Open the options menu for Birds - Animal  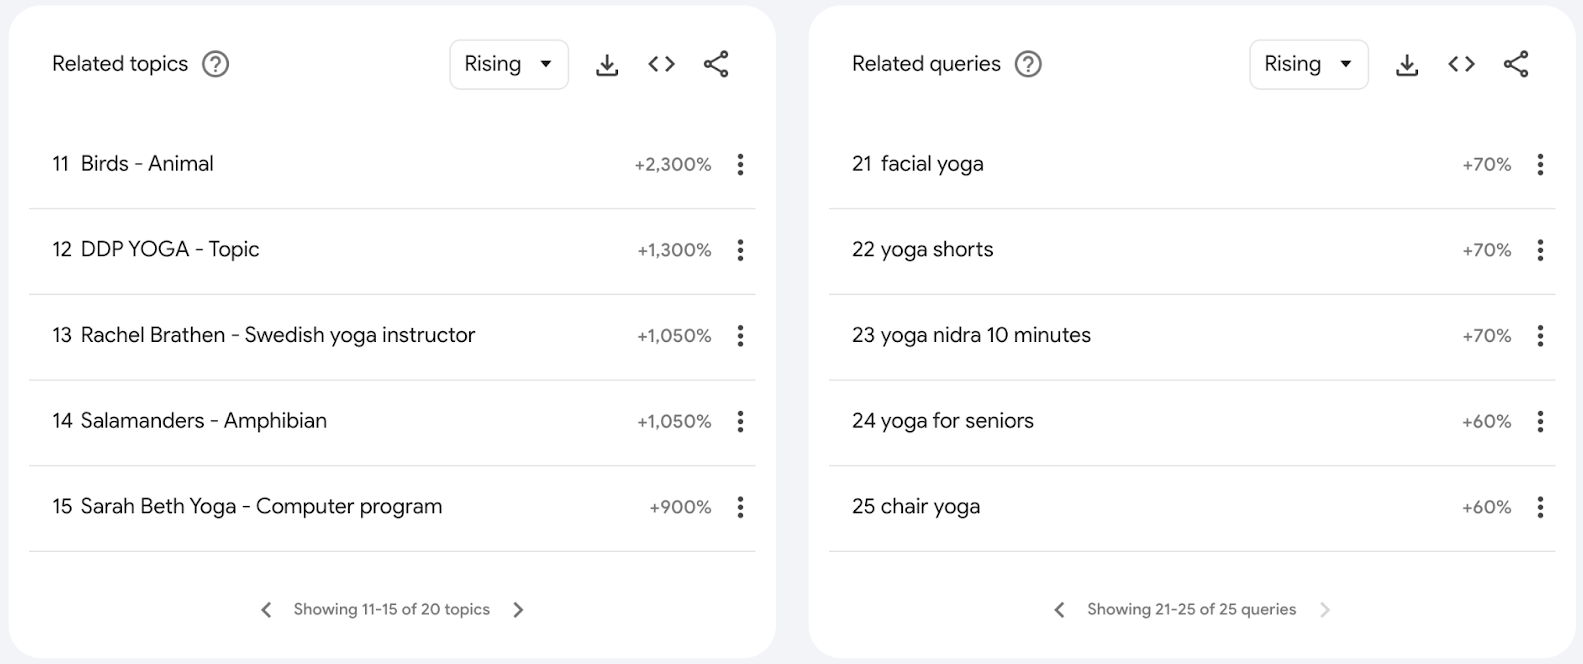point(740,164)
